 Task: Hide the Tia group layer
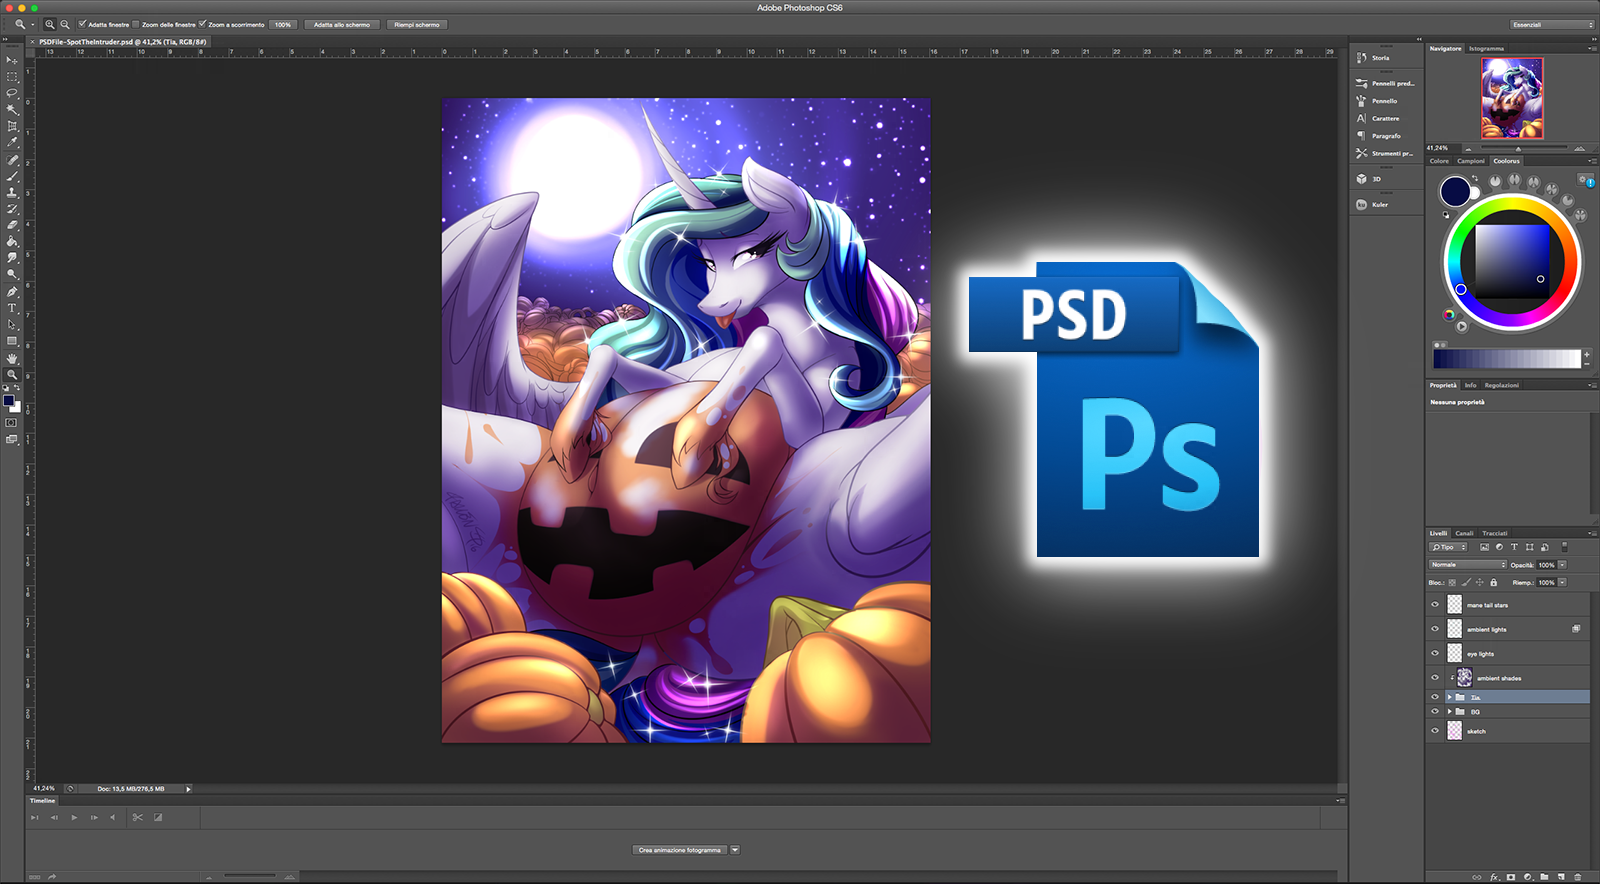tap(1435, 697)
